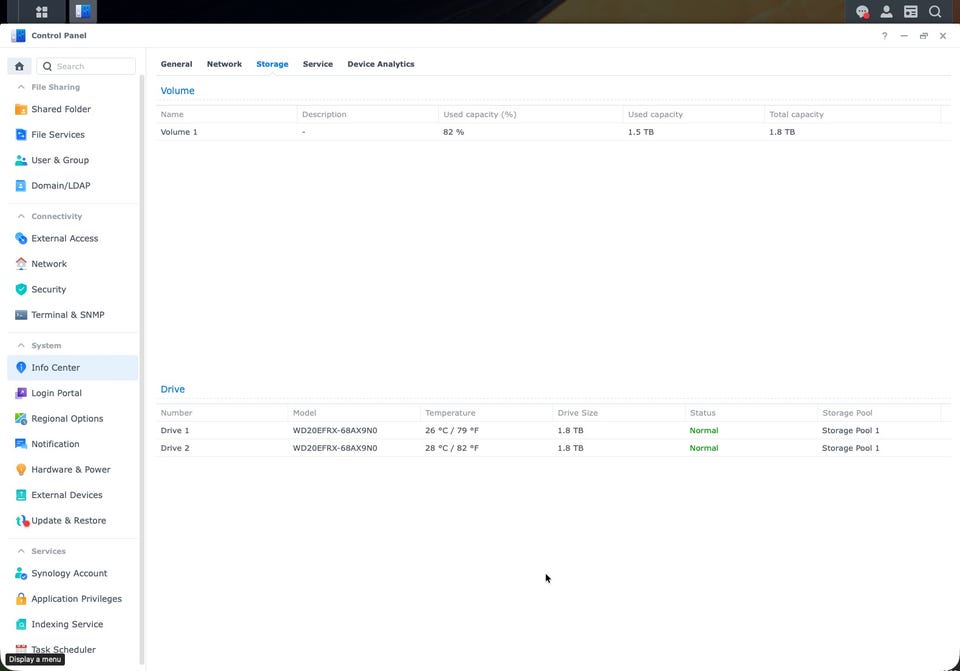960x671 pixels.
Task: Switch to the Device Analytics tab
Action: coord(381,64)
